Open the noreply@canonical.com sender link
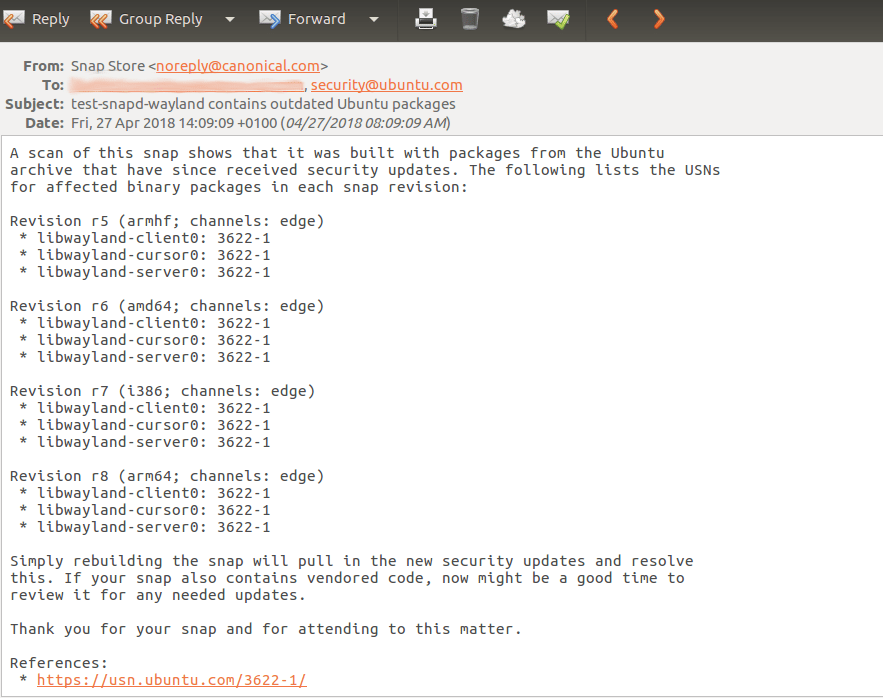This screenshot has height=698, width=883. pos(238,66)
